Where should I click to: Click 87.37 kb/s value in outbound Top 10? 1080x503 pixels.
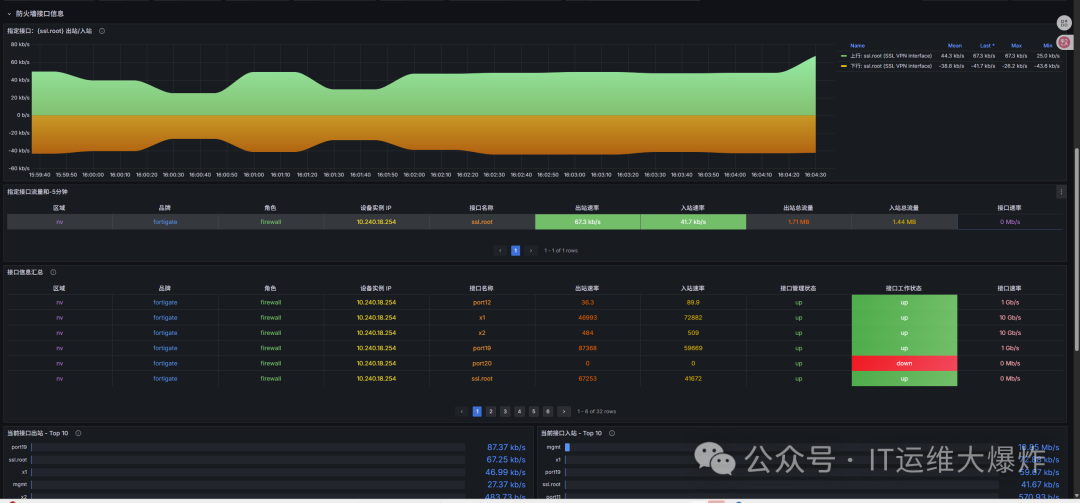pyautogui.click(x=506, y=447)
